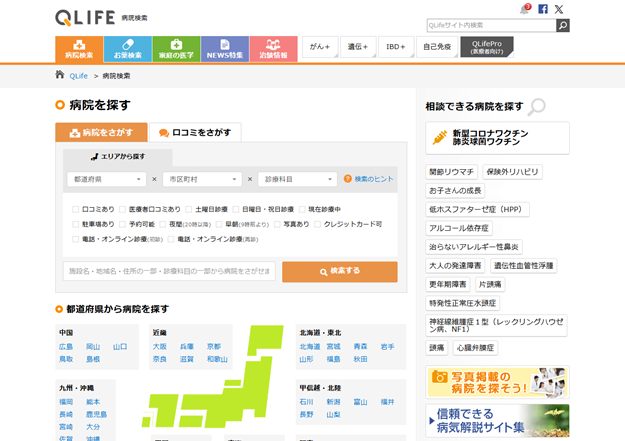Image resolution: width=625 pixels, height=441 pixels.
Task: Open the IBD＋ menu item
Action: 396,47
